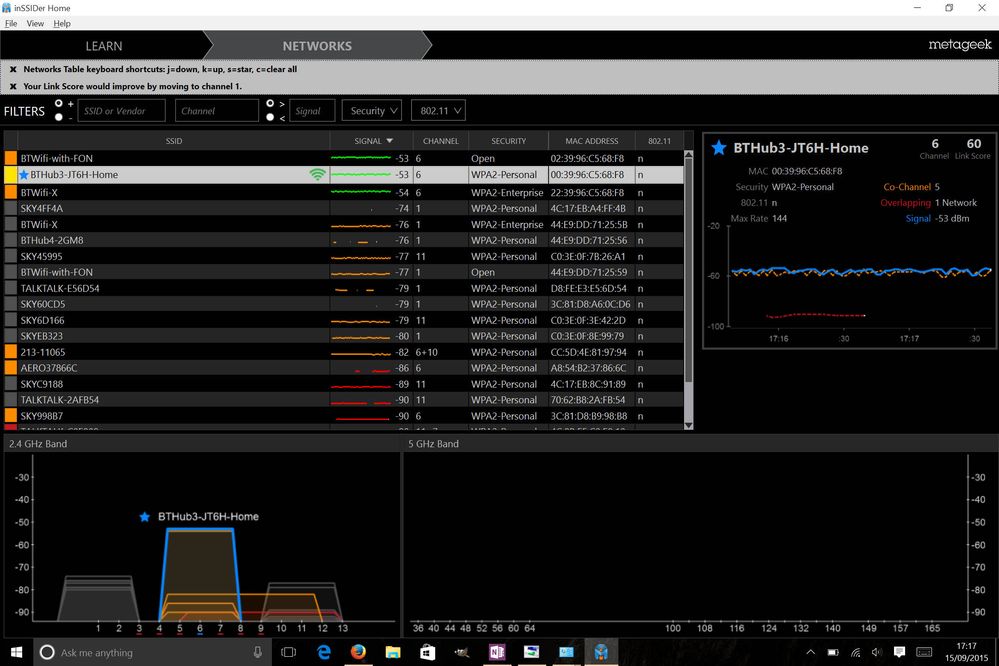Select the SKYEB323 network row
Viewport: 999px width, 666px height.
click(344, 336)
